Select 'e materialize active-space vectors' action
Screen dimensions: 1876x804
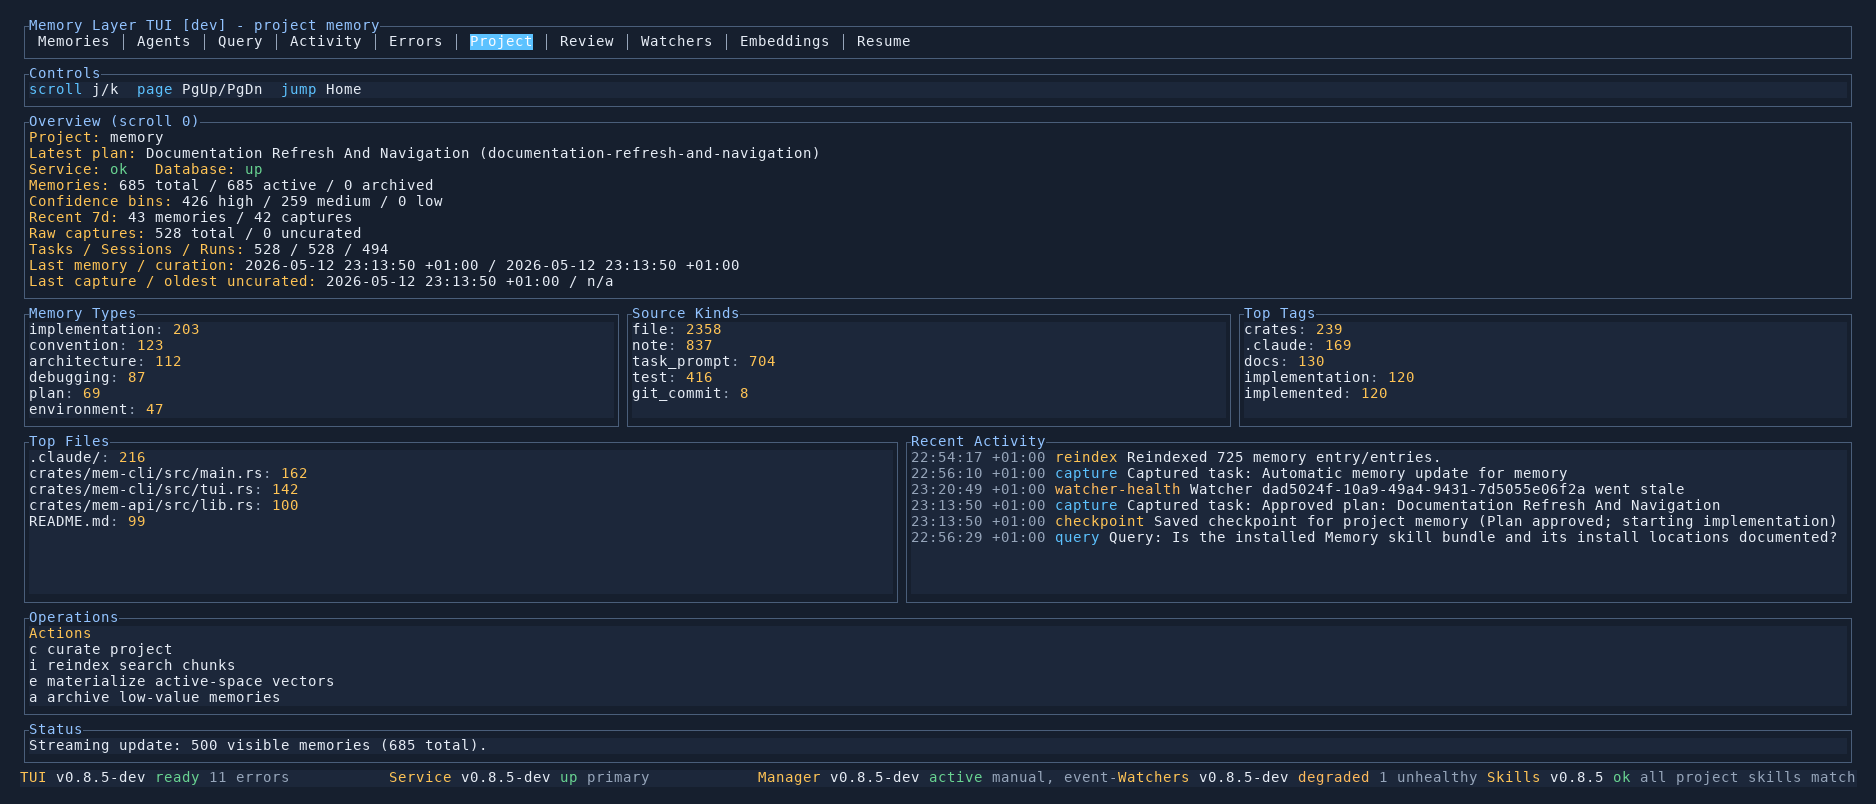[182, 681]
